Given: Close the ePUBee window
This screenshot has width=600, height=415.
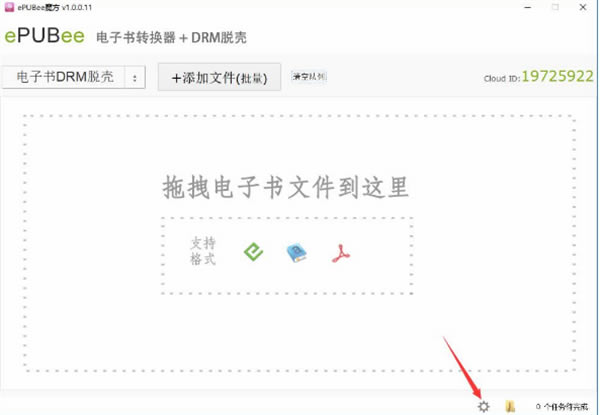Looking at the screenshot, I should pos(583,7).
